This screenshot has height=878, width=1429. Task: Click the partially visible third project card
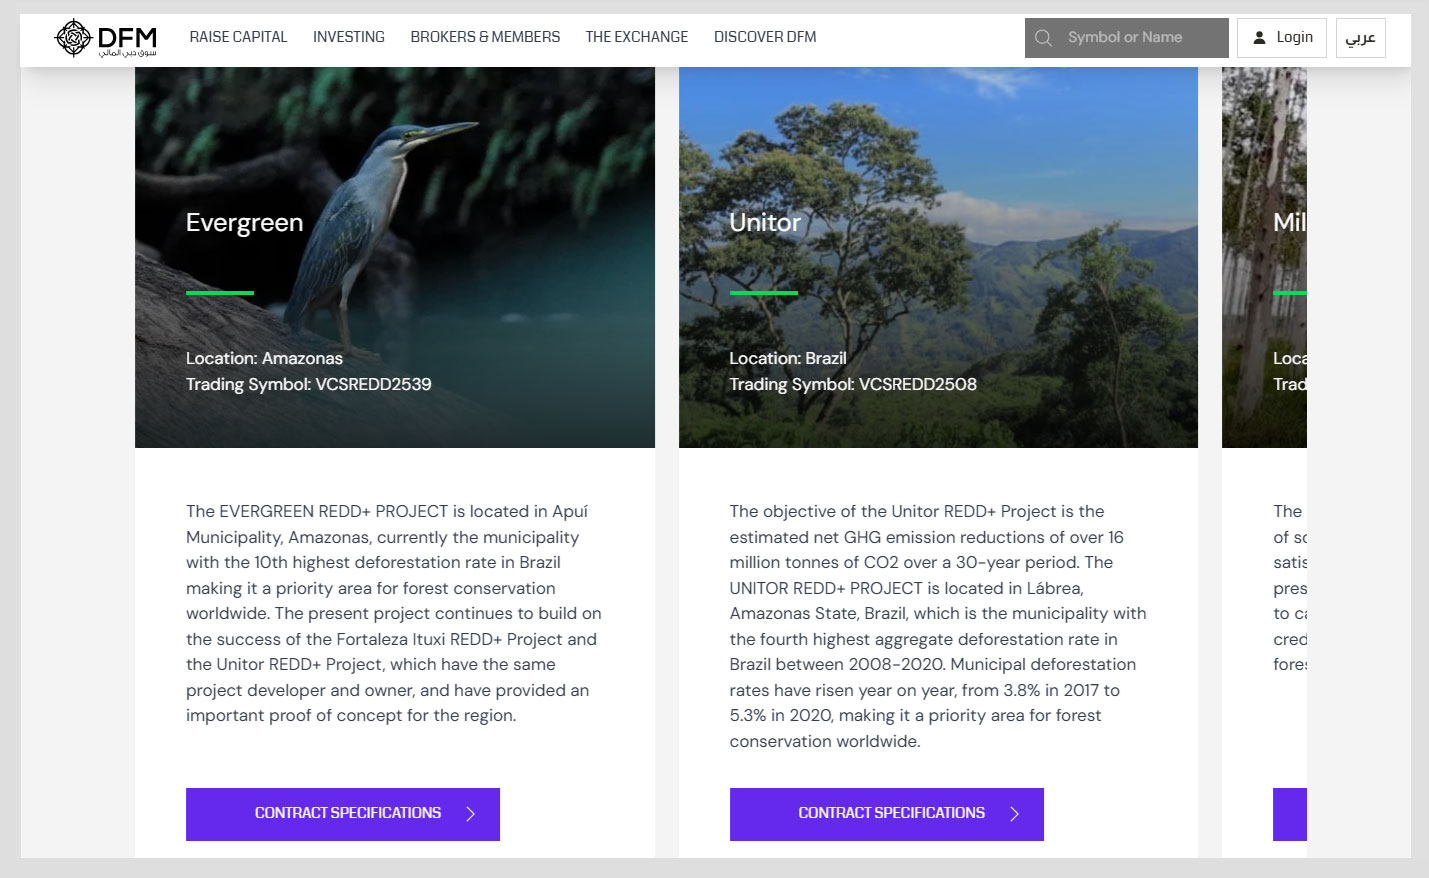1265,450
